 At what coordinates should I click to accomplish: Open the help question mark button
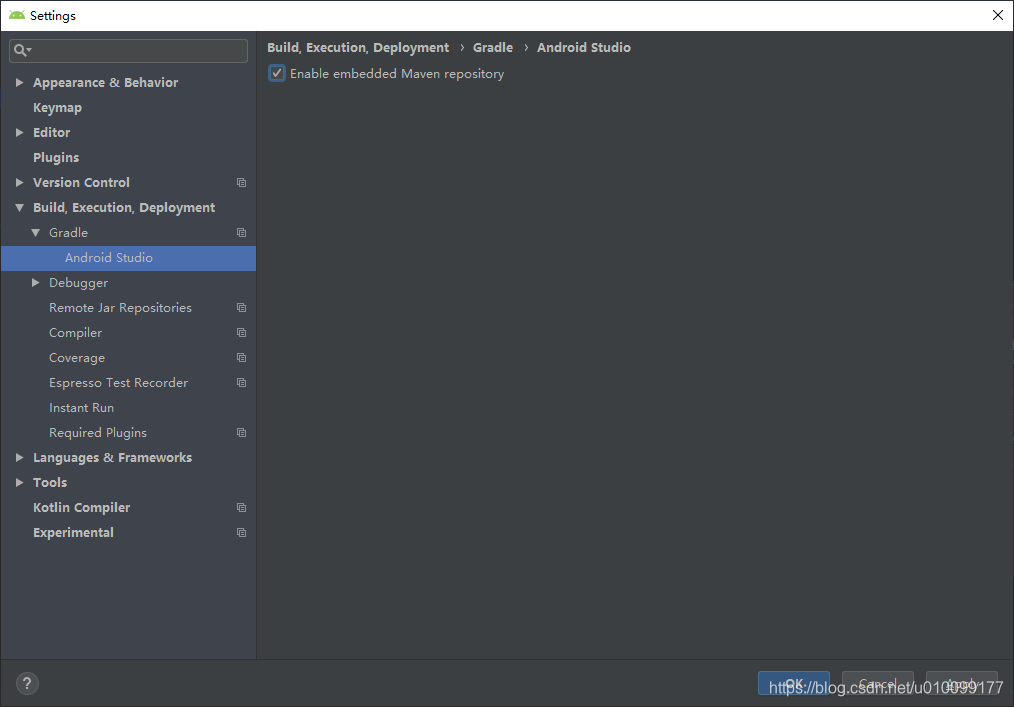[x=27, y=683]
